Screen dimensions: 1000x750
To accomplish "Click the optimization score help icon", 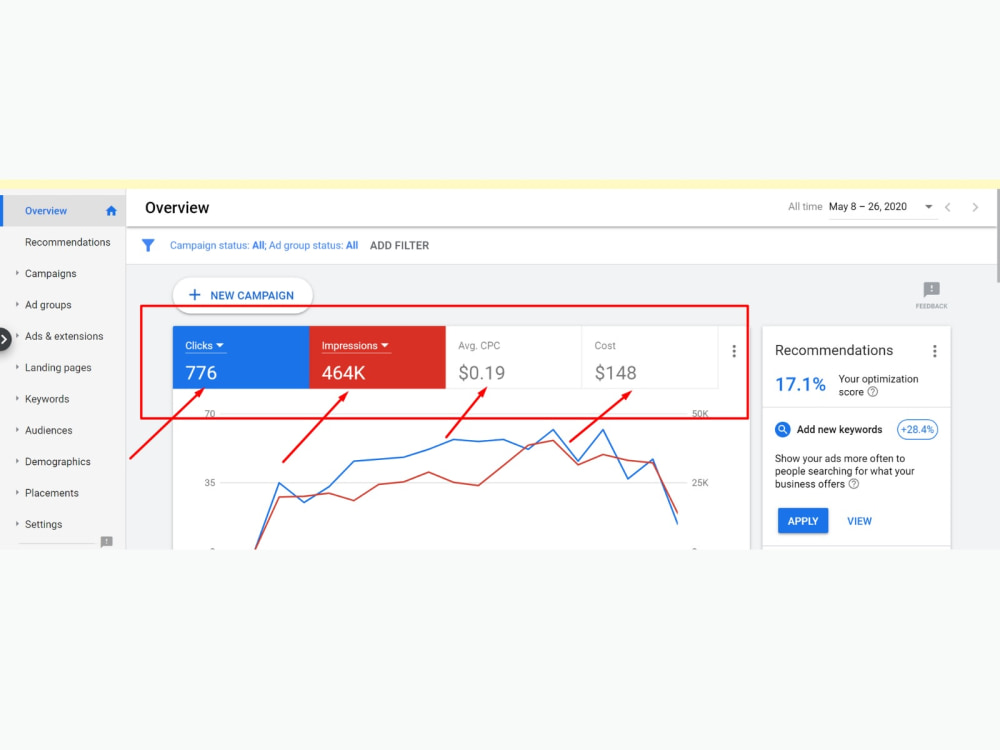I will coord(873,392).
